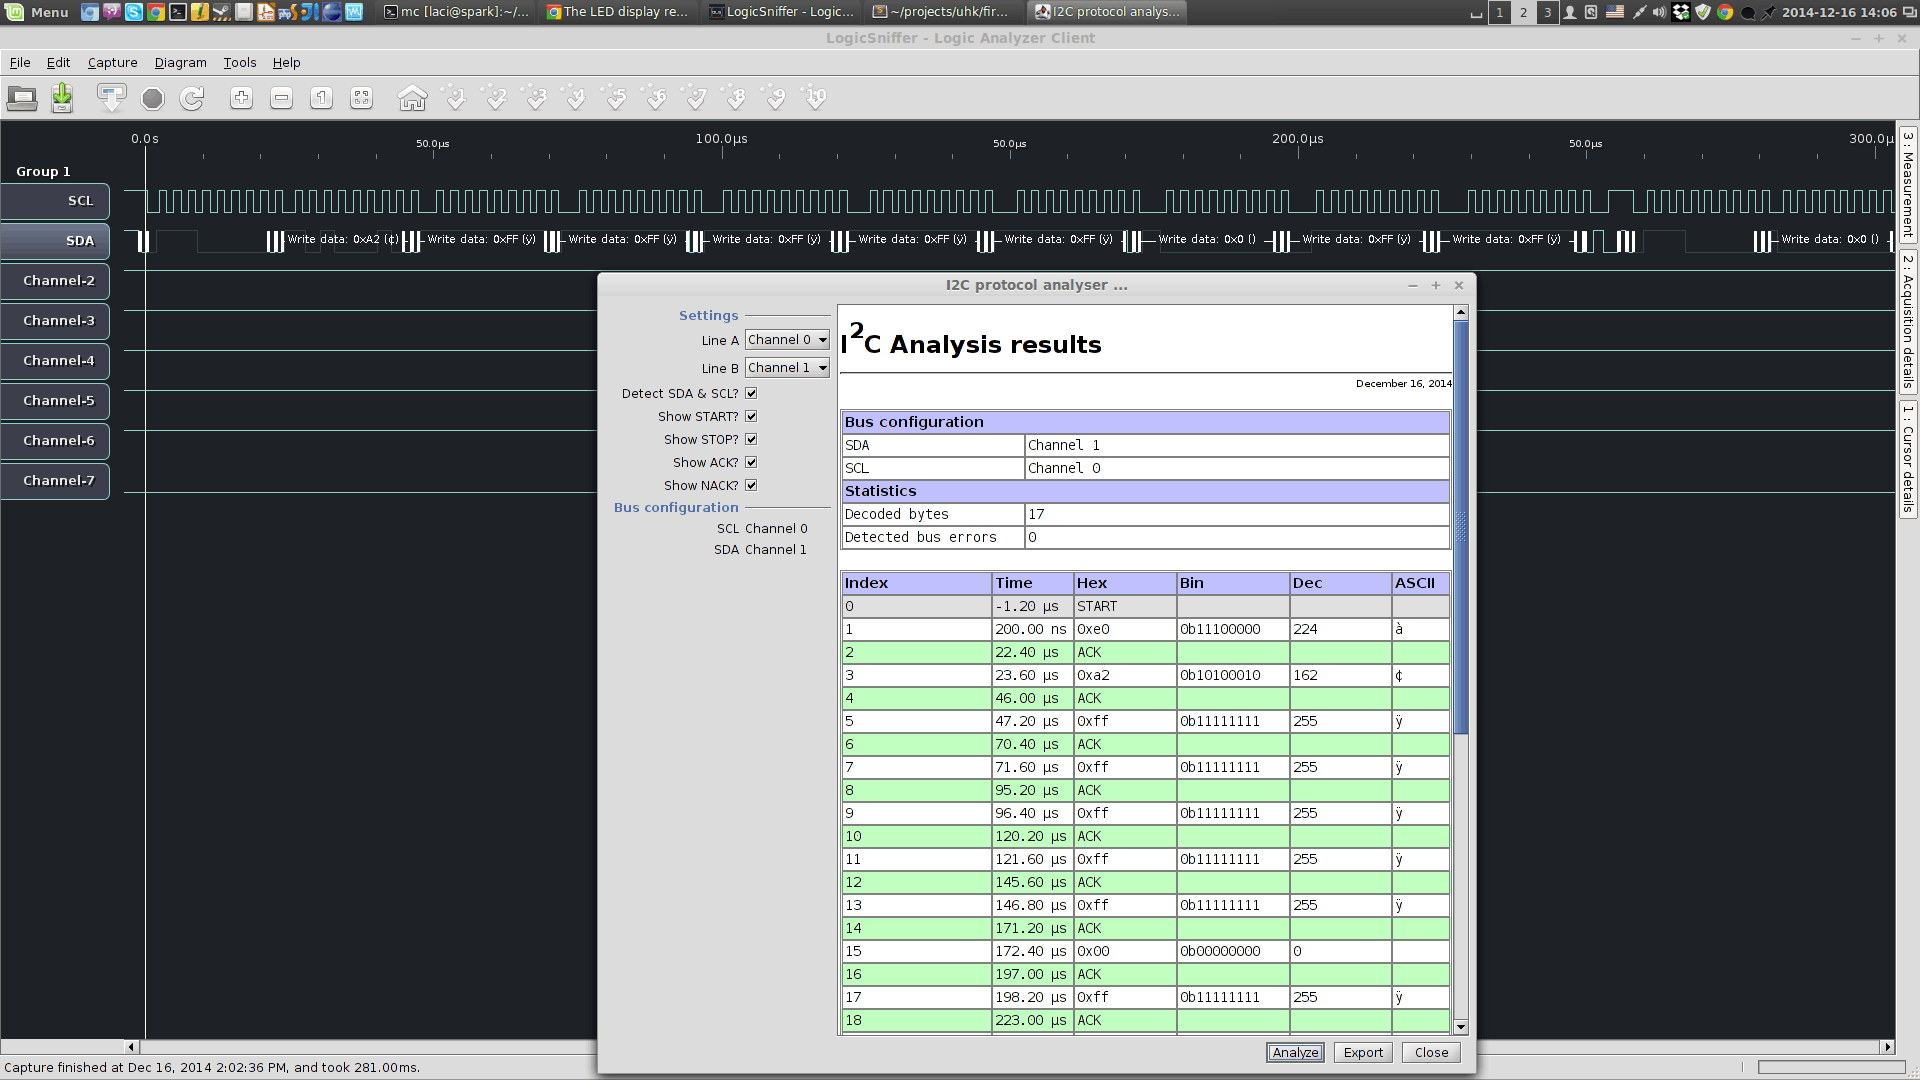Open the Capture menu
This screenshot has height=1080, width=1920.
[112, 62]
